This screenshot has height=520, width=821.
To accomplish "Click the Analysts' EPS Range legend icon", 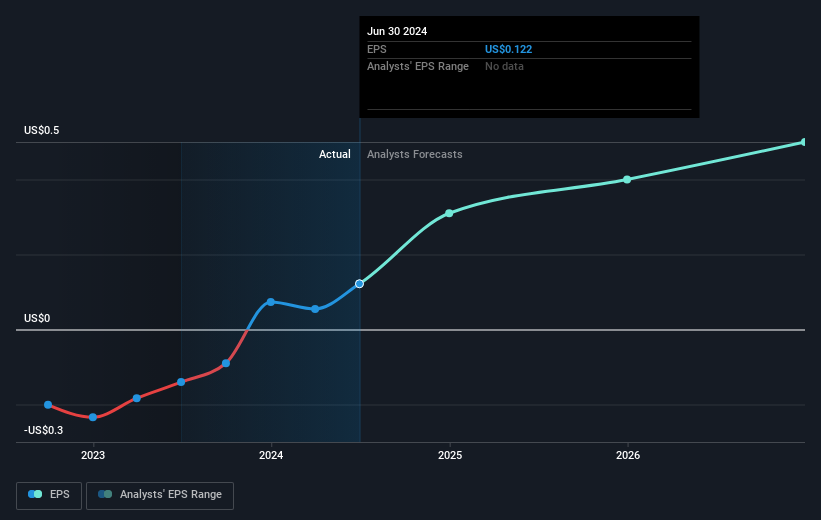I will [x=105, y=494].
